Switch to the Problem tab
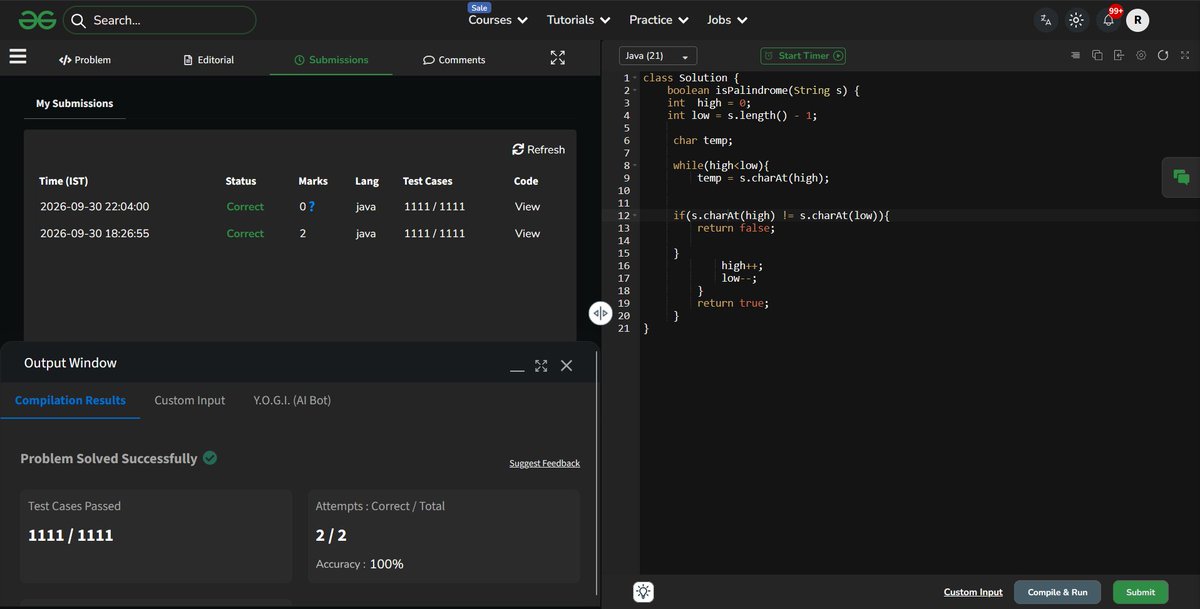Screen dimensions: 1200x609 [85, 60]
